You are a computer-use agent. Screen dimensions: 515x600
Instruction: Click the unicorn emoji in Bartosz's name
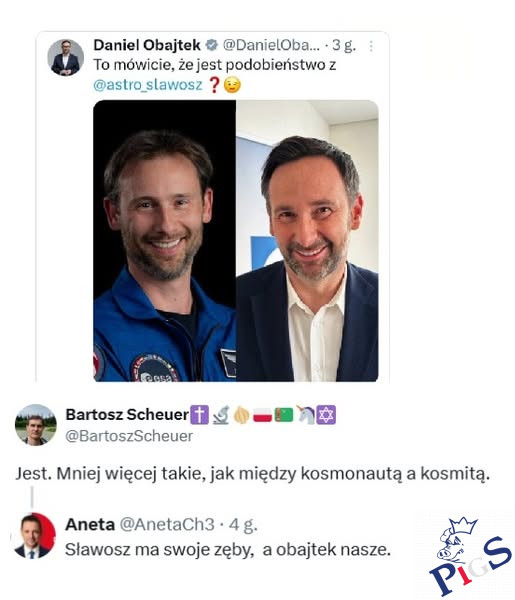click(x=306, y=415)
